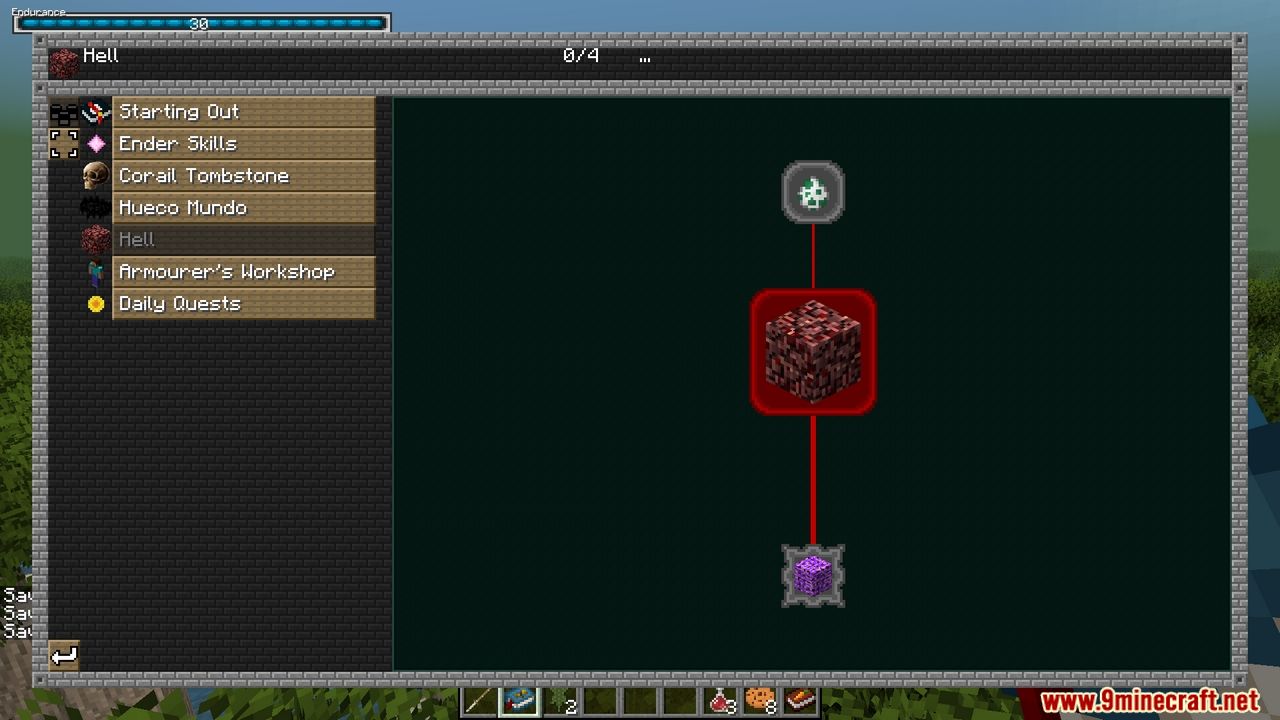This screenshot has height=720, width=1280.
Task: Click the Starting Out compass icon
Action: point(96,112)
